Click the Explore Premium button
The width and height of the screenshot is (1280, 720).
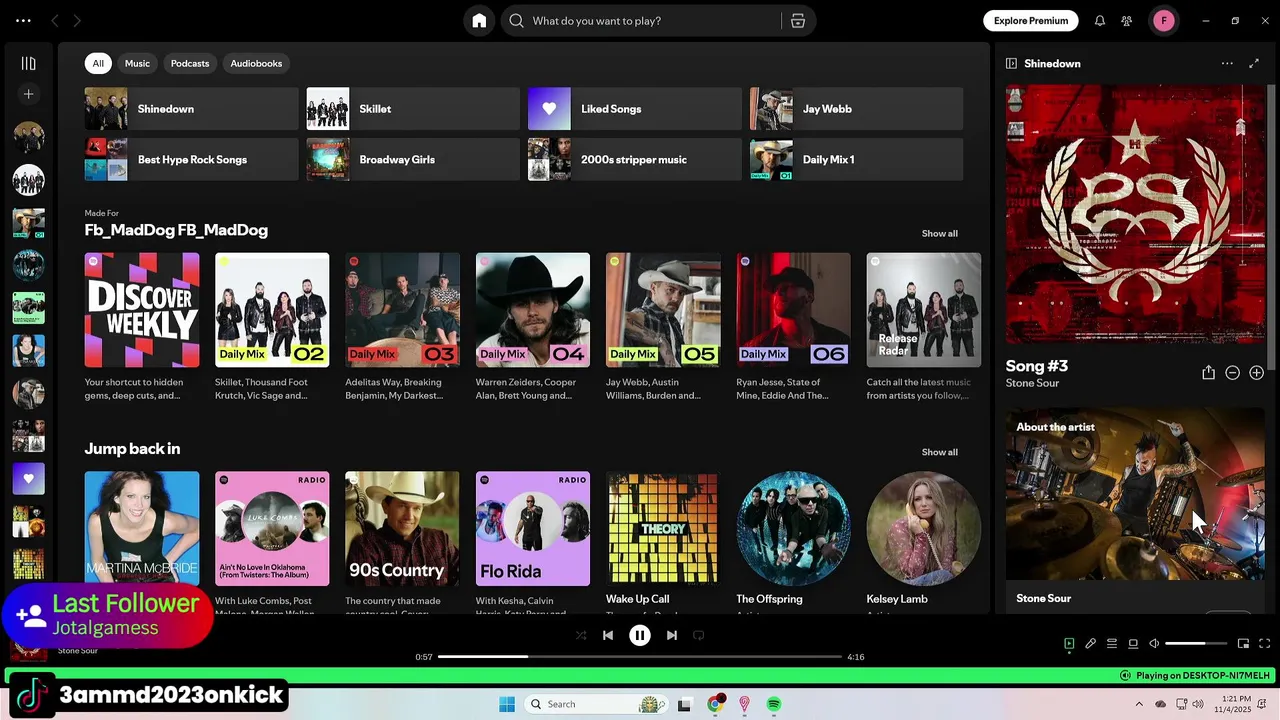1031,21
